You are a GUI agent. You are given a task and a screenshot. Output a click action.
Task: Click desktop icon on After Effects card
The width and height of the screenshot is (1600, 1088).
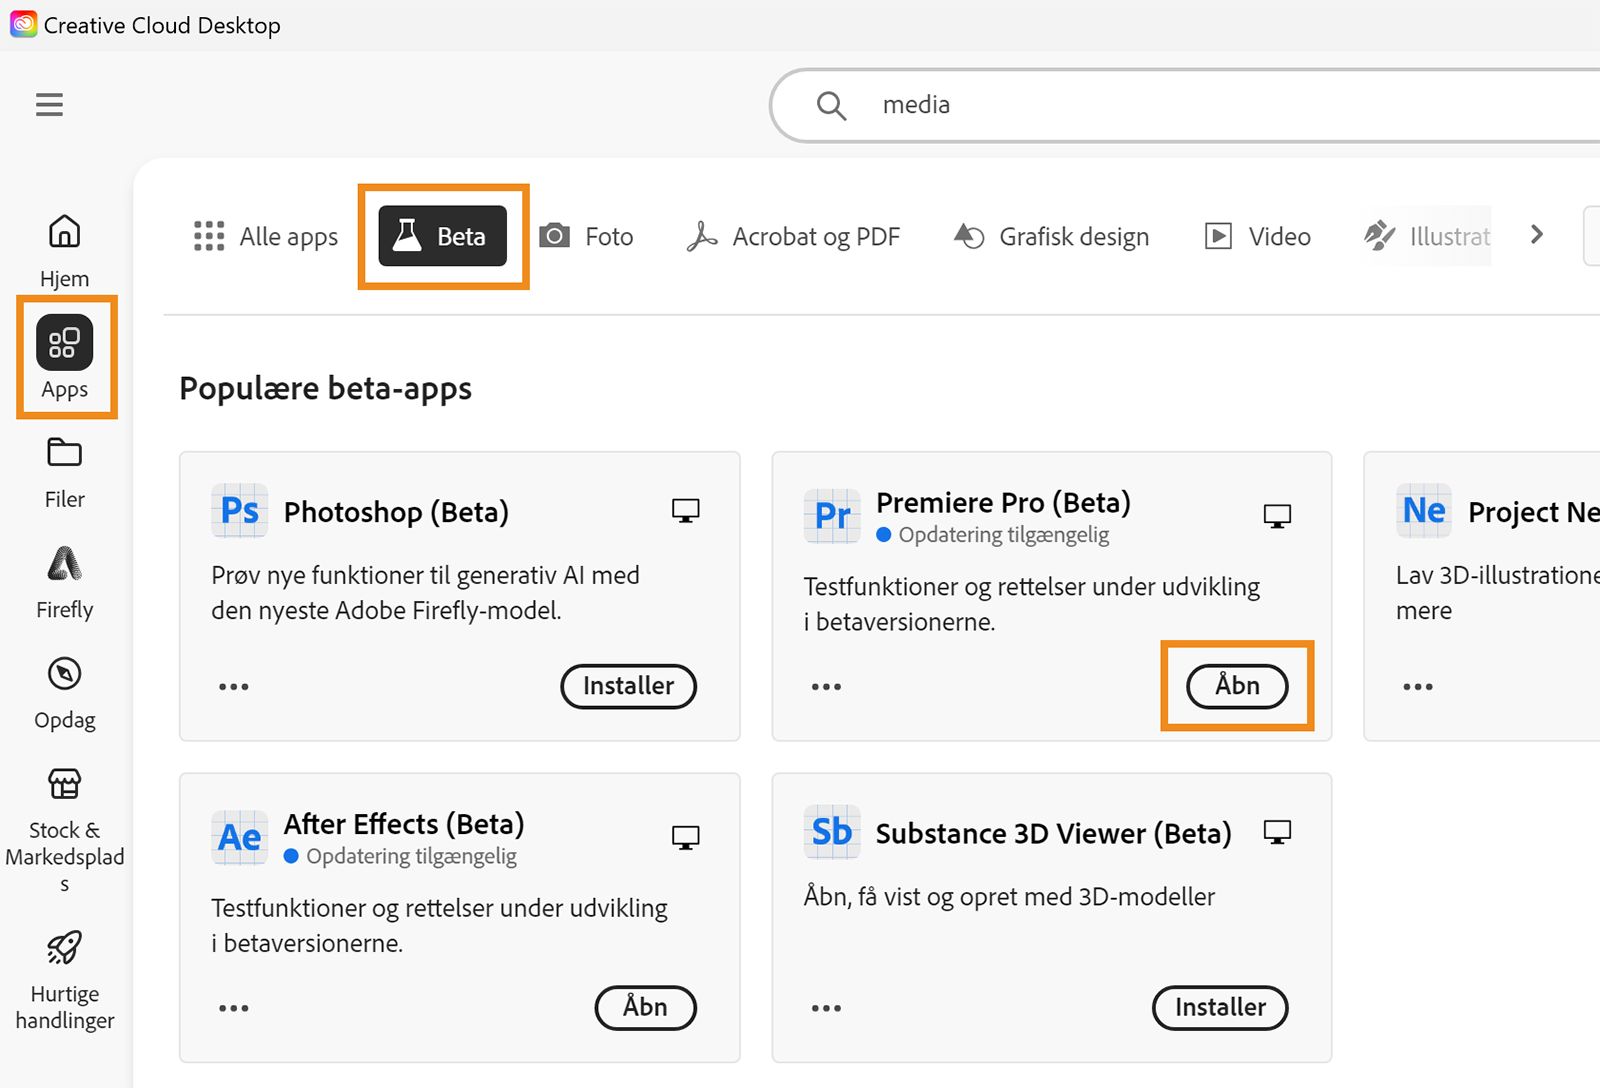pos(686,838)
